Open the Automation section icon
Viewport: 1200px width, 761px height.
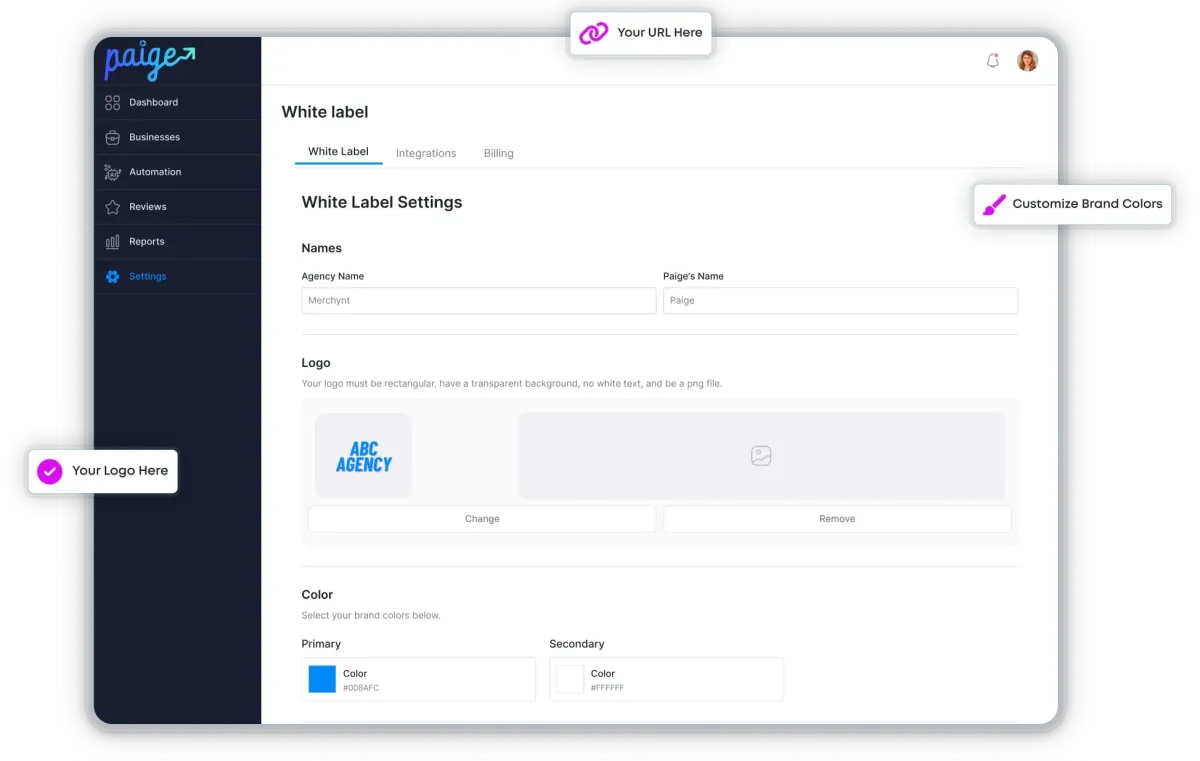coord(112,172)
